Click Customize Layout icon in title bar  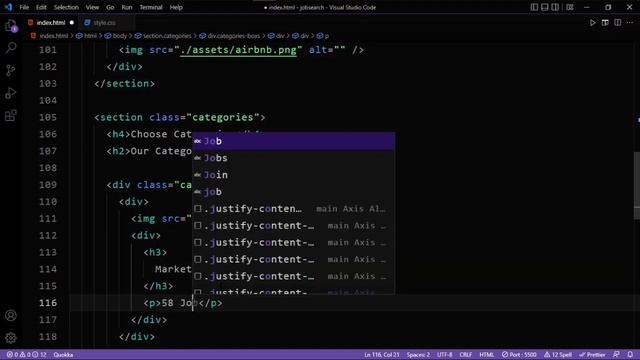click(570, 7)
